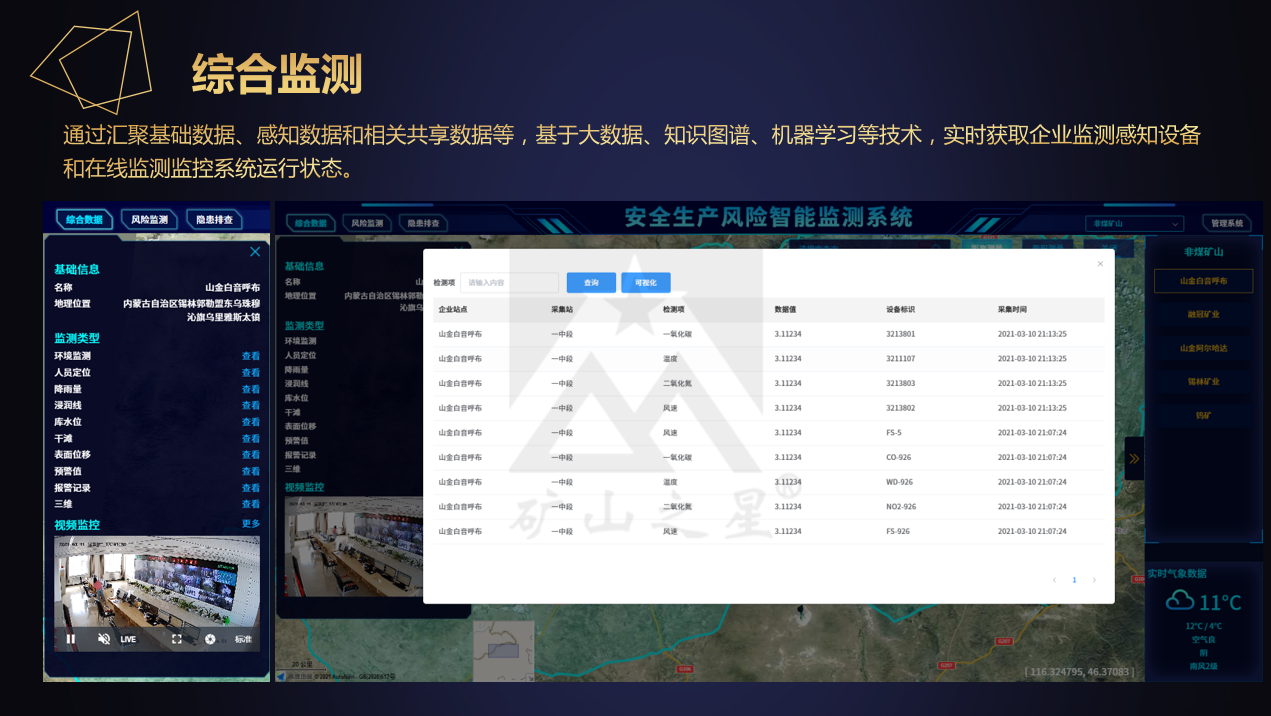Select 山金白音呼布 in the right mine list
Image resolution: width=1271 pixels, height=716 pixels.
[x=1203, y=281]
